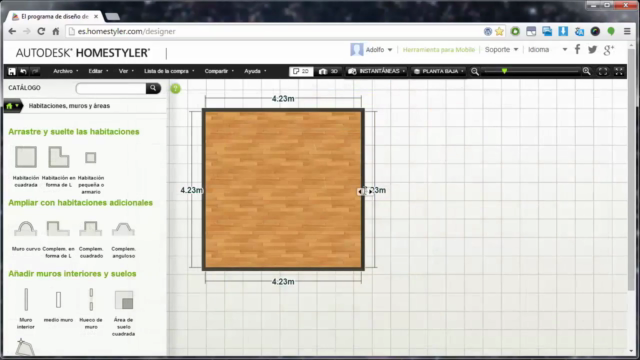
Task: Click the zoom slider green handle
Action: (504, 71)
